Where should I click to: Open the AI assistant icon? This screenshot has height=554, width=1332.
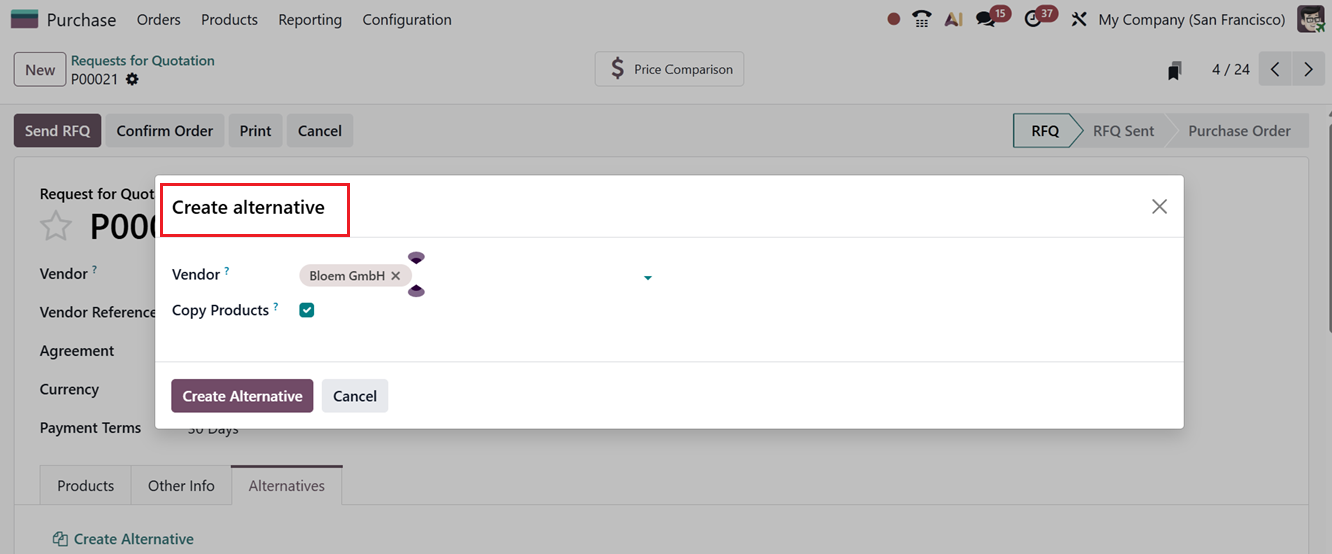pos(953,19)
